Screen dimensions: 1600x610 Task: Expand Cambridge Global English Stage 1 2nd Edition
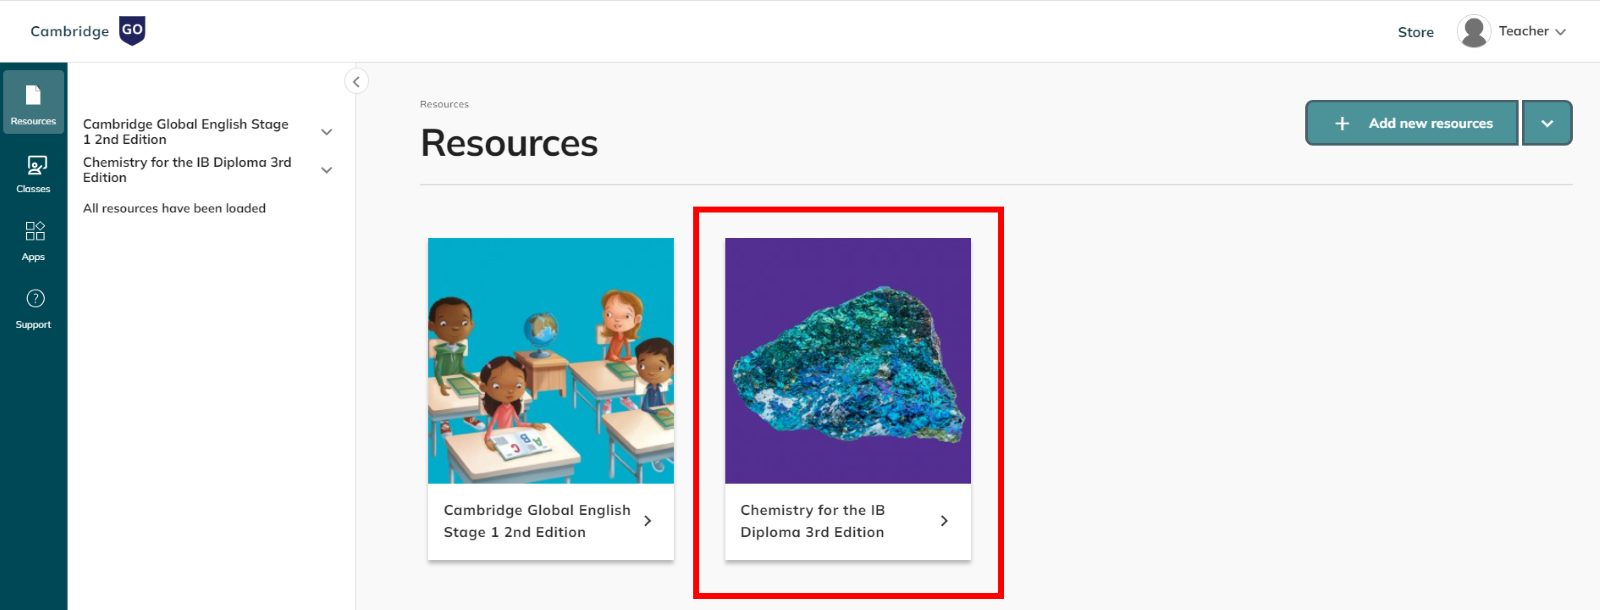point(326,131)
